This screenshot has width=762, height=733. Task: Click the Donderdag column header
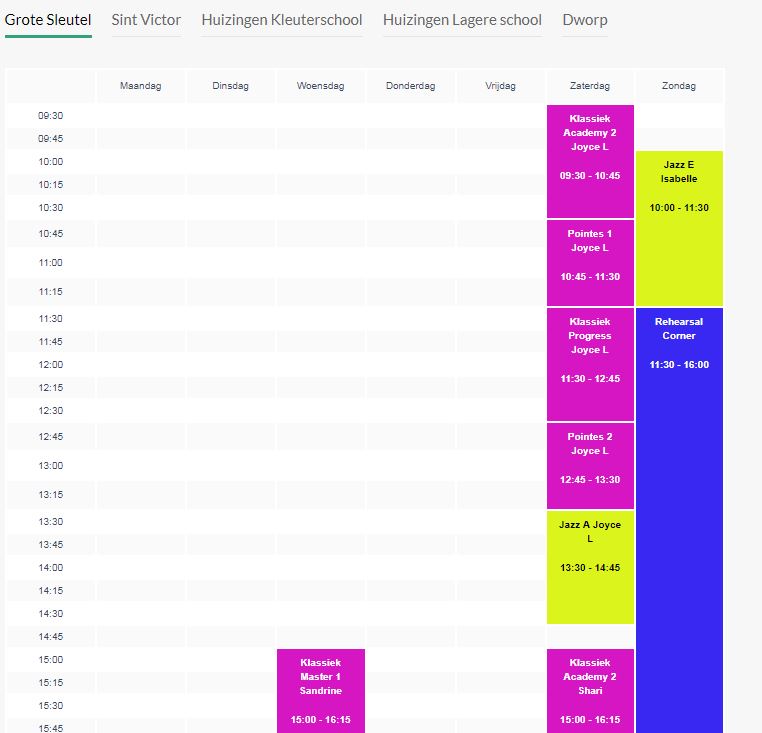coord(411,86)
